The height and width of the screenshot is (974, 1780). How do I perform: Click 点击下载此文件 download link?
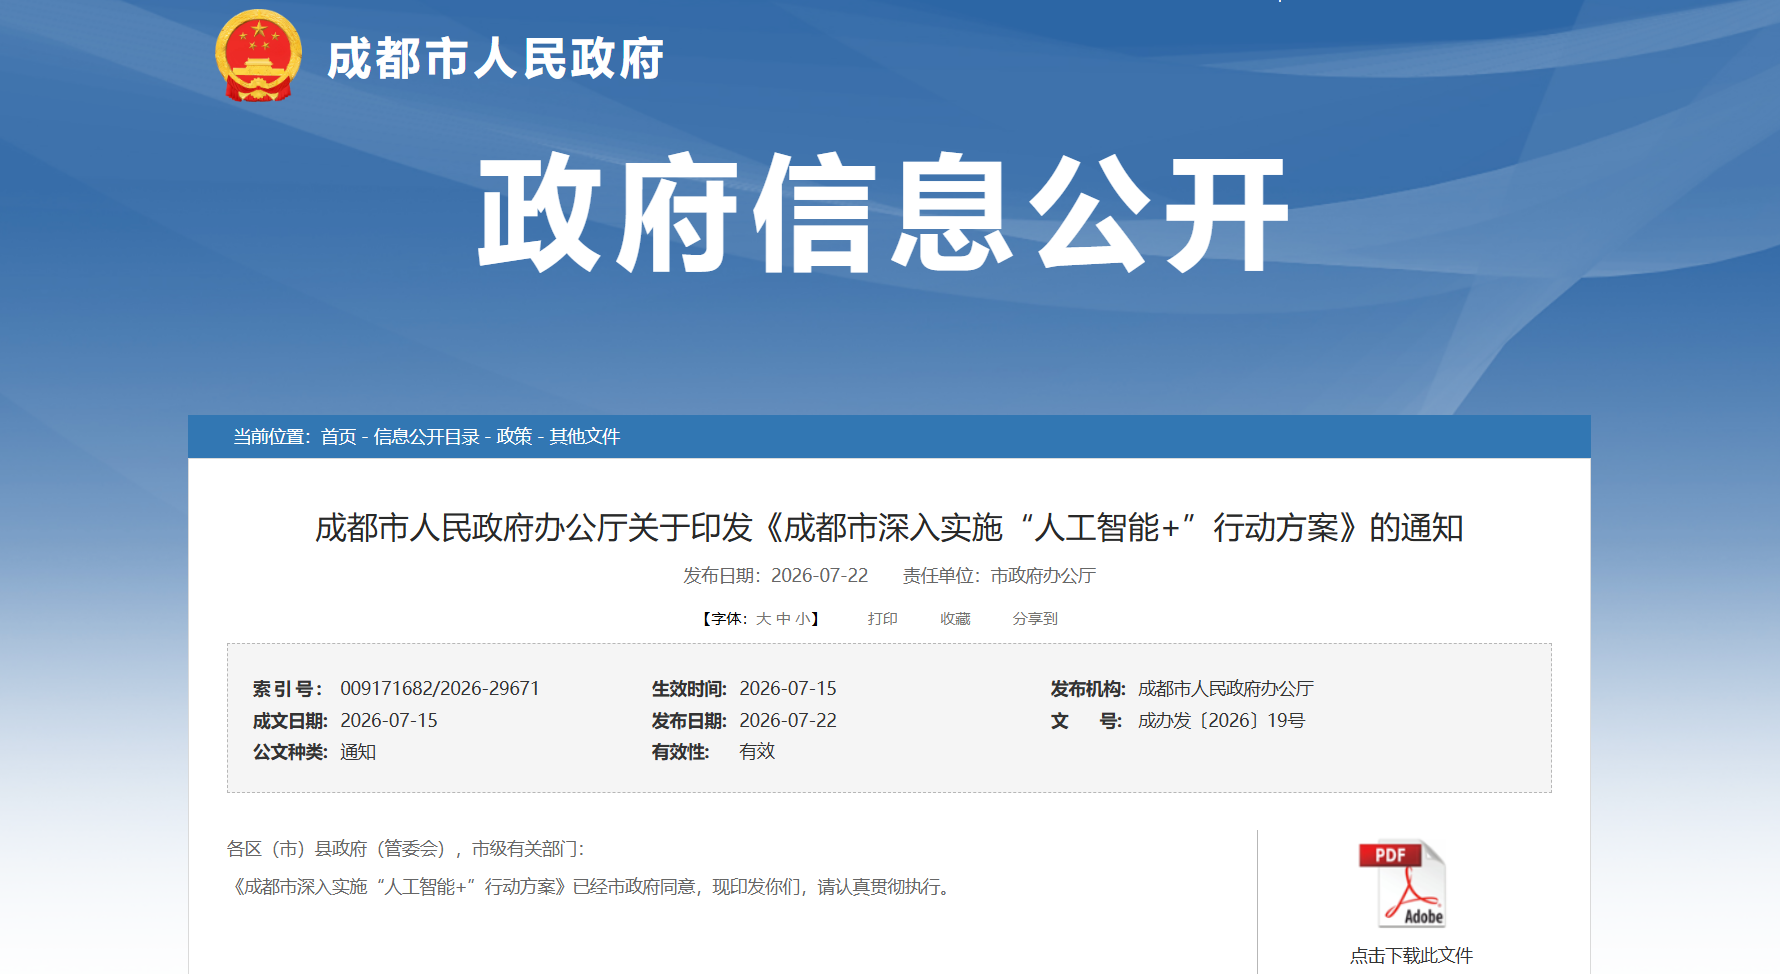pos(1411,955)
